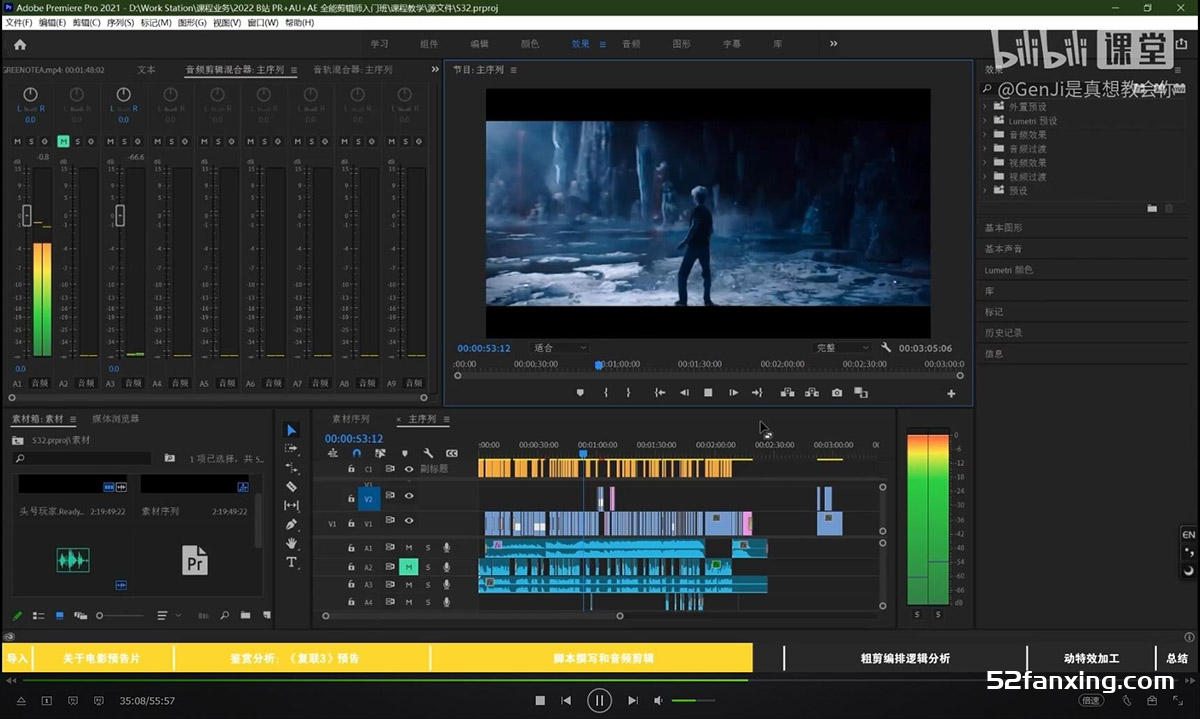
Task: Enable voice-over record on track A4
Action: [x=447, y=602]
